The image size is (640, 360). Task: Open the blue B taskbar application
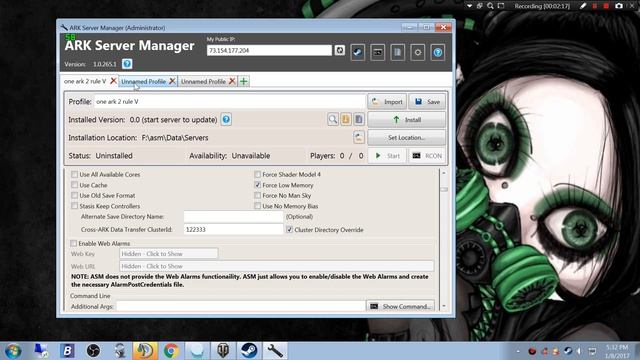click(x=67, y=351)
